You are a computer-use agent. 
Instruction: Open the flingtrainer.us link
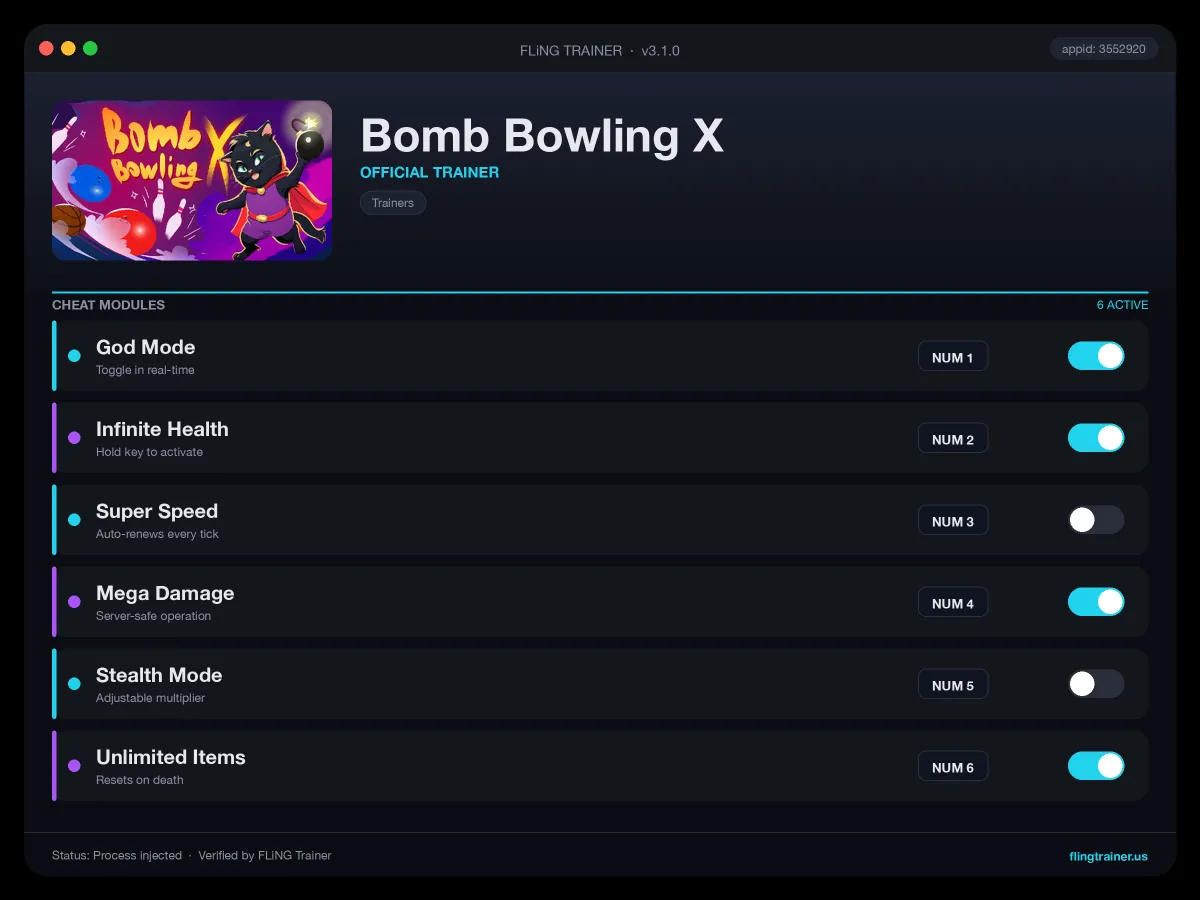(x=1108, y=856)
